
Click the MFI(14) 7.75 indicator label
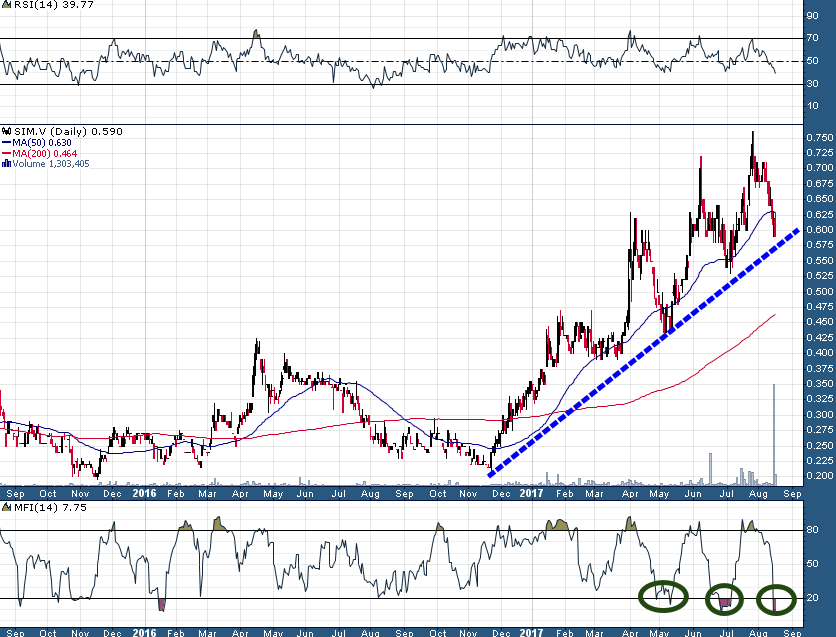pos(50,507)
